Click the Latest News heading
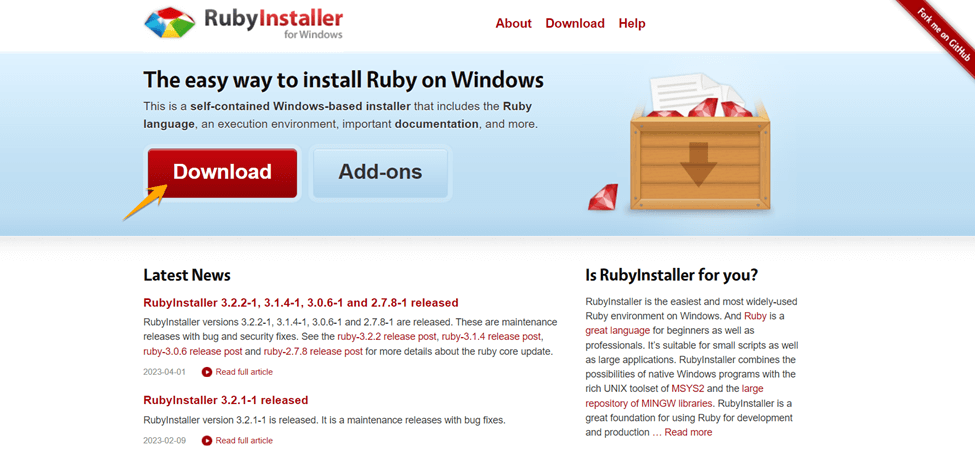 click(x=187, y=275)
